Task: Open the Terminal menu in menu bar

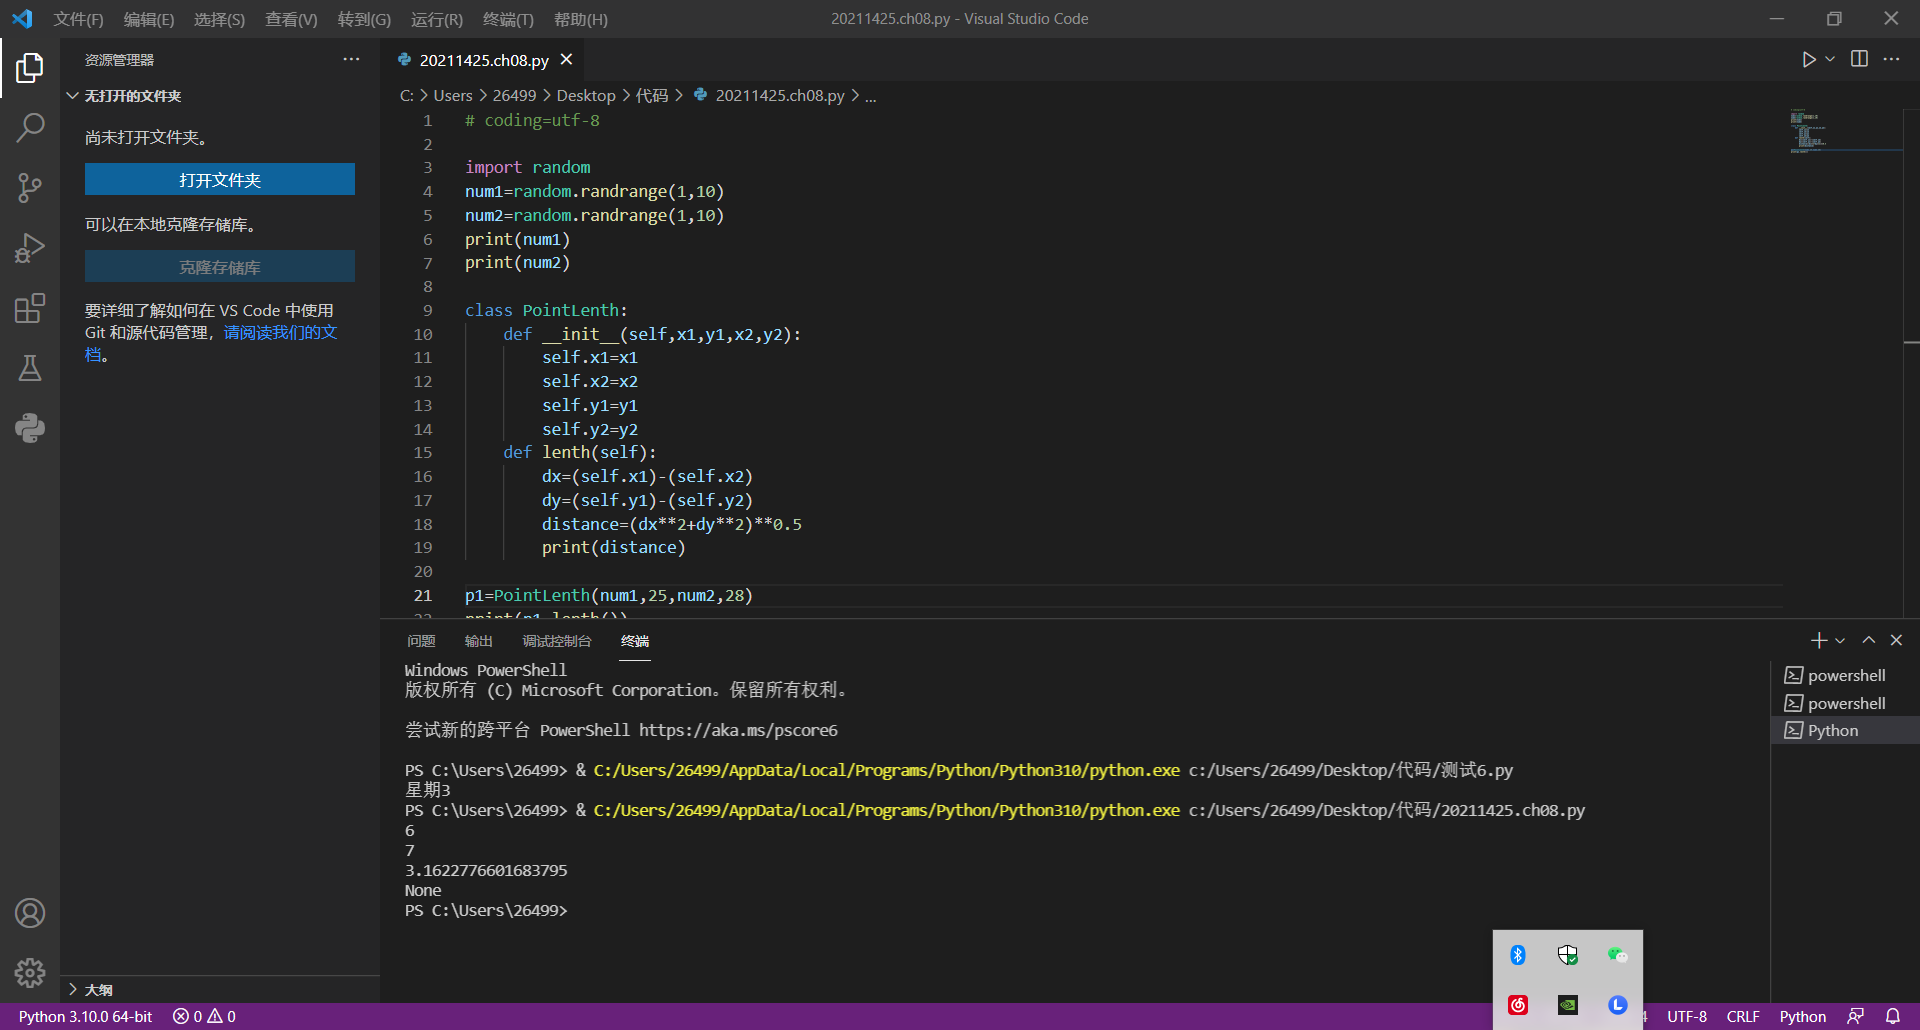Action: click(x=507, y=19)
